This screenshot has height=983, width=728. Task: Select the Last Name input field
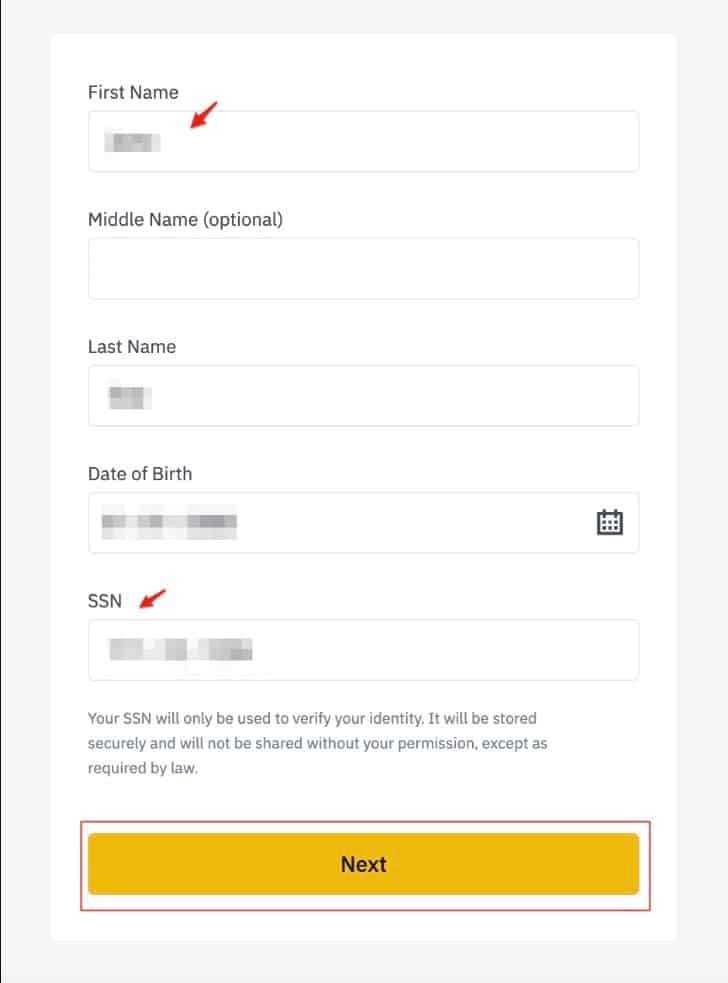[x=364, y=395]
